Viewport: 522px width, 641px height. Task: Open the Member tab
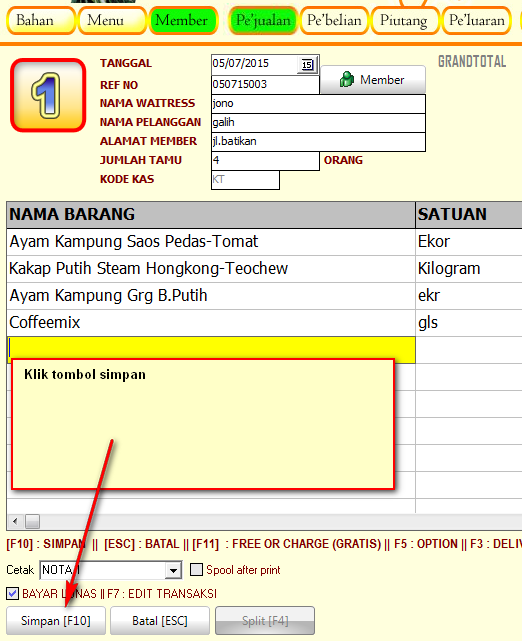(183, 20)
